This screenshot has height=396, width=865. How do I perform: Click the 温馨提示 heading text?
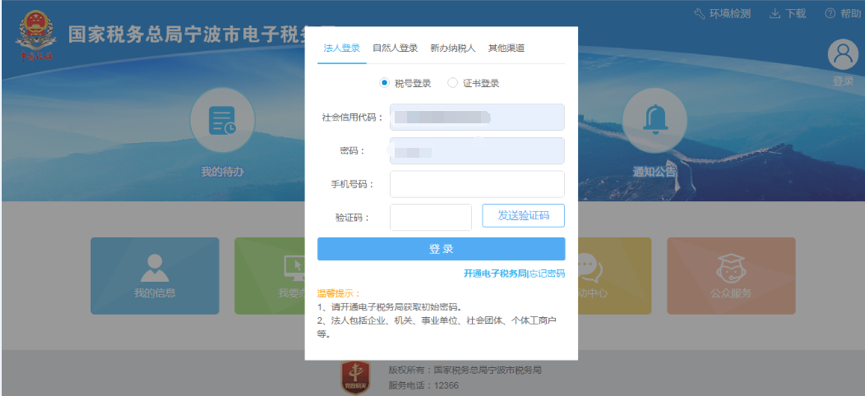tap(338, 293)
